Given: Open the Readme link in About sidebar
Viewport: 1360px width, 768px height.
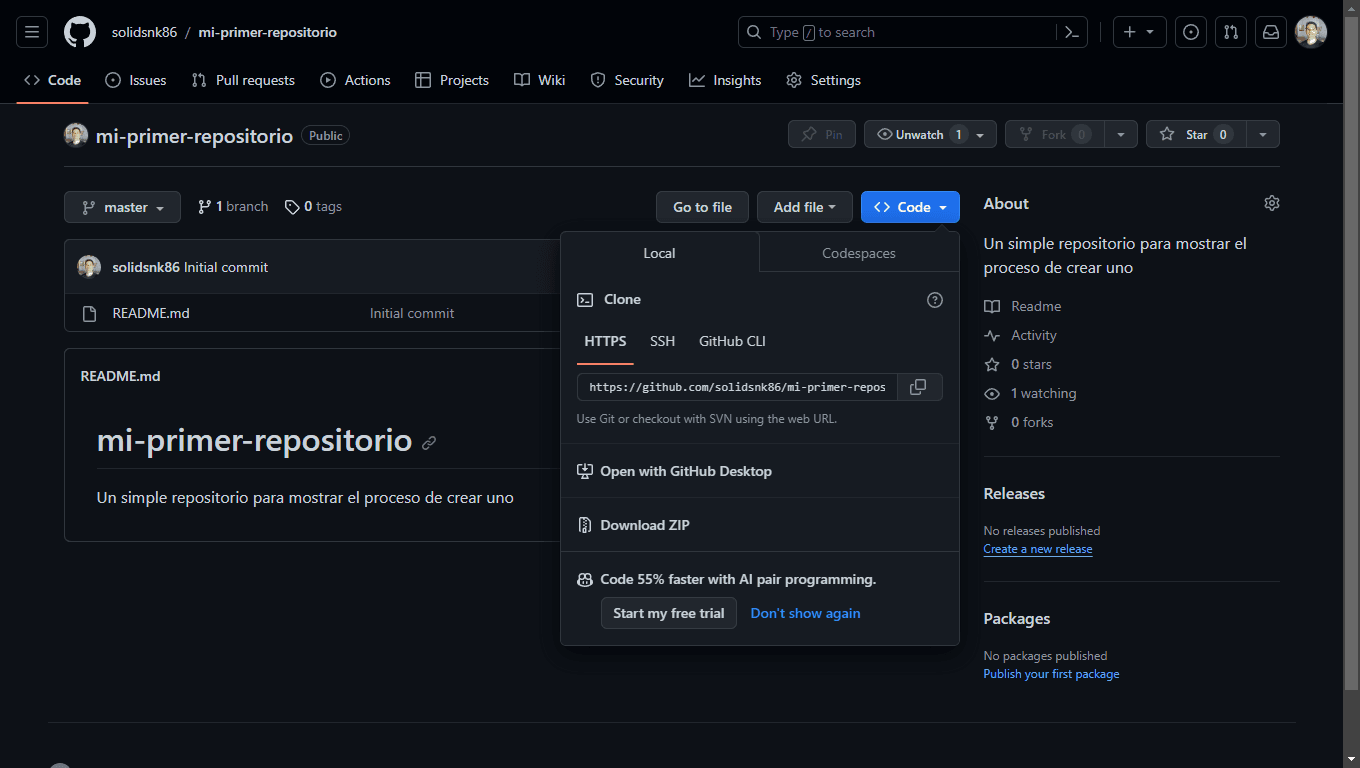Looking at the screenshot, I should click(x=1022, y=306).
